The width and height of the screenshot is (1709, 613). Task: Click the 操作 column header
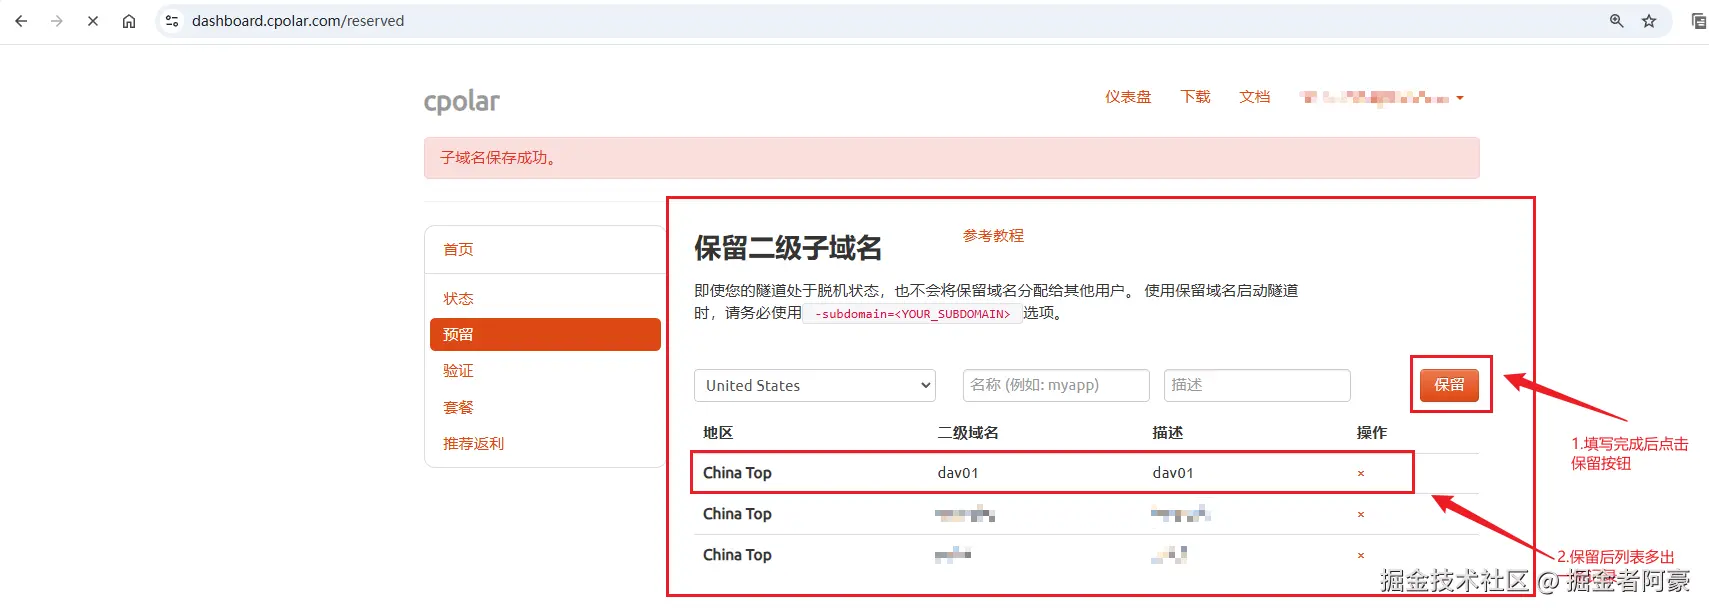pyautogui.click(x=1372, y=433)
